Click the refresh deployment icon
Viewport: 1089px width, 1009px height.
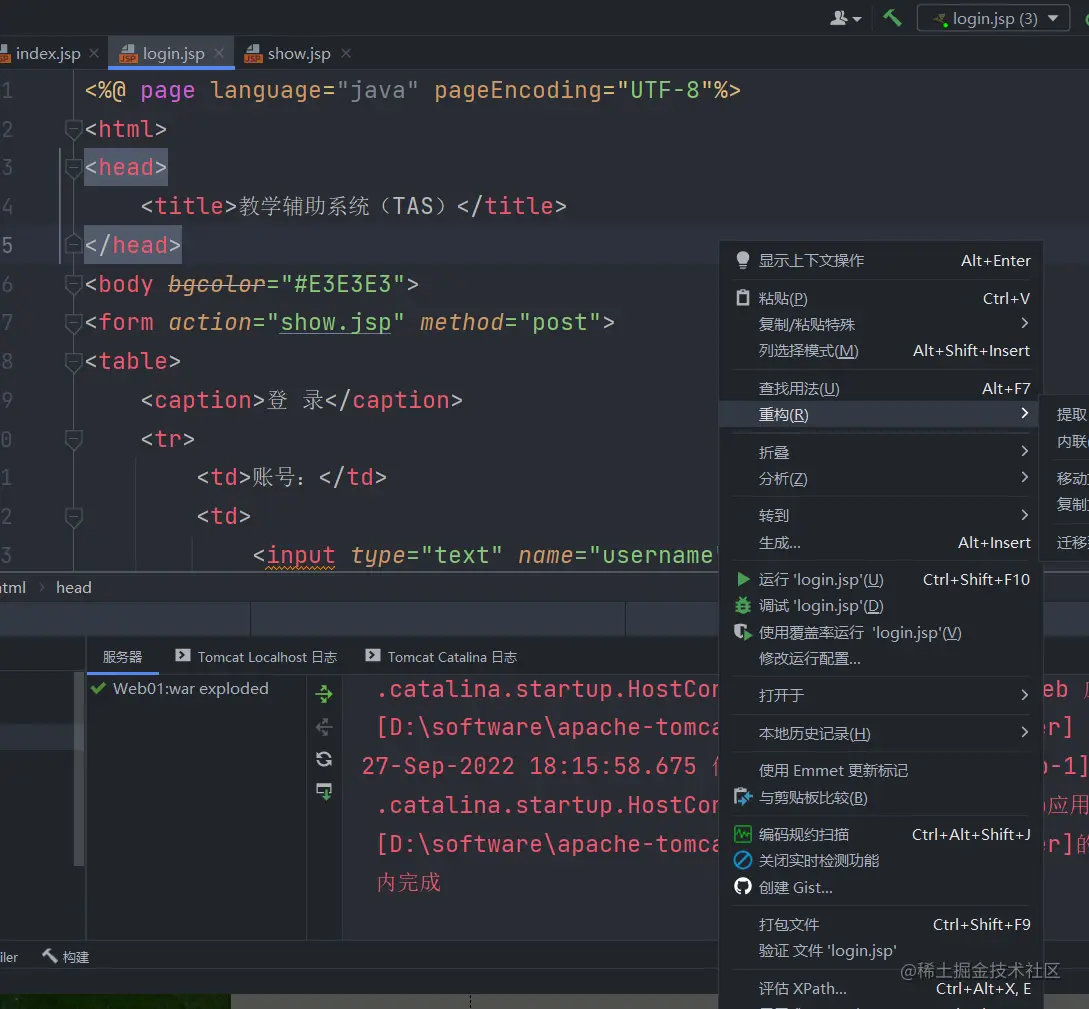[324, 759]
